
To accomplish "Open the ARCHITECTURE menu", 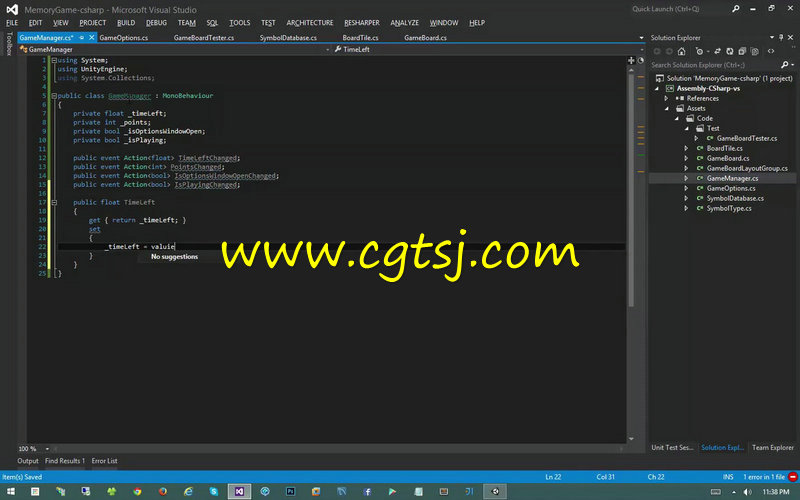I will 310,22.
